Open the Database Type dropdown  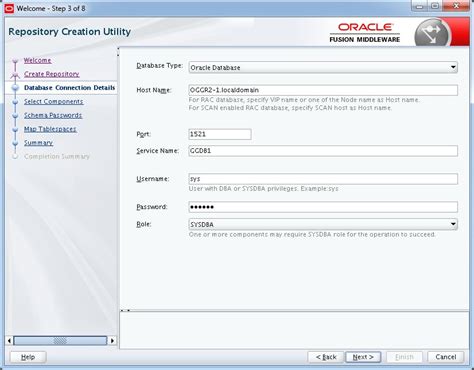click(x=323, y=67)
